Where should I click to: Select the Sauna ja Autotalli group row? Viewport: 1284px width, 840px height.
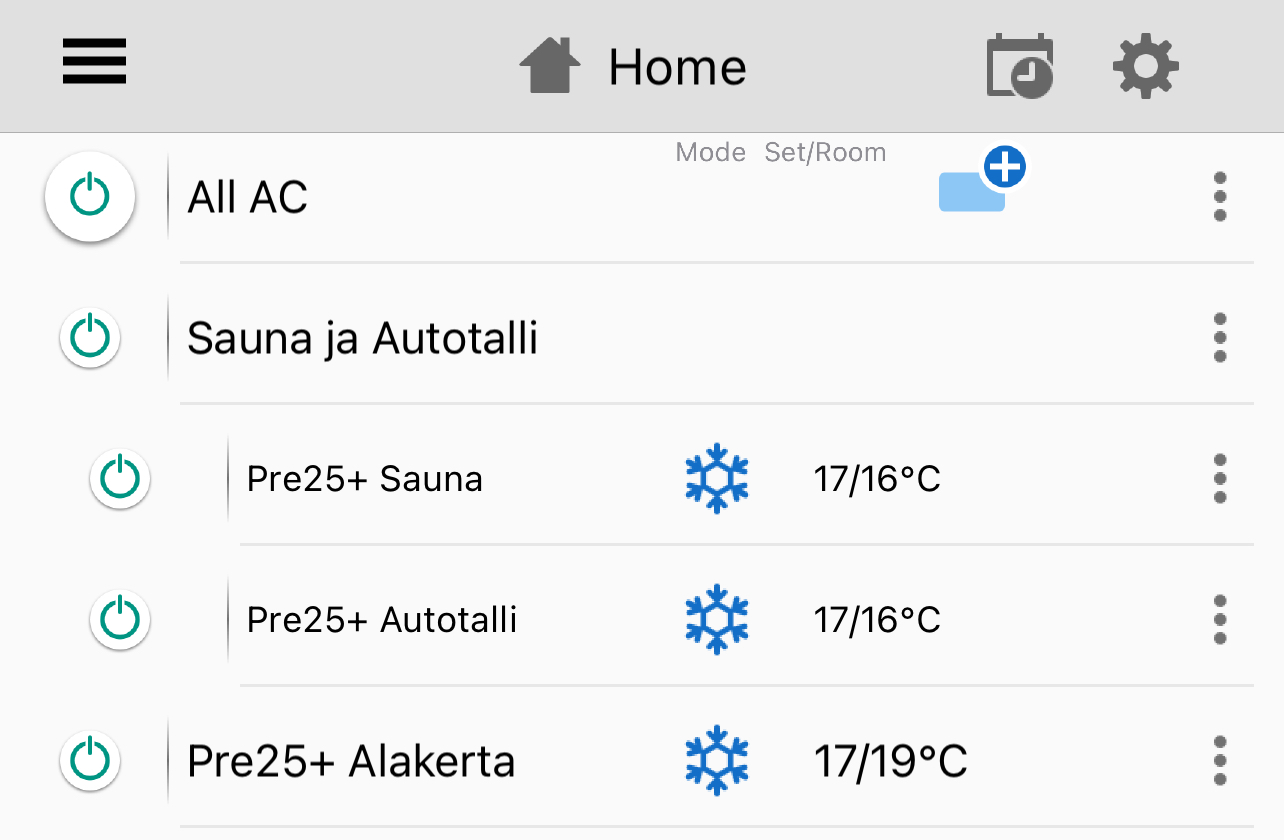click(x=362, y=338)
